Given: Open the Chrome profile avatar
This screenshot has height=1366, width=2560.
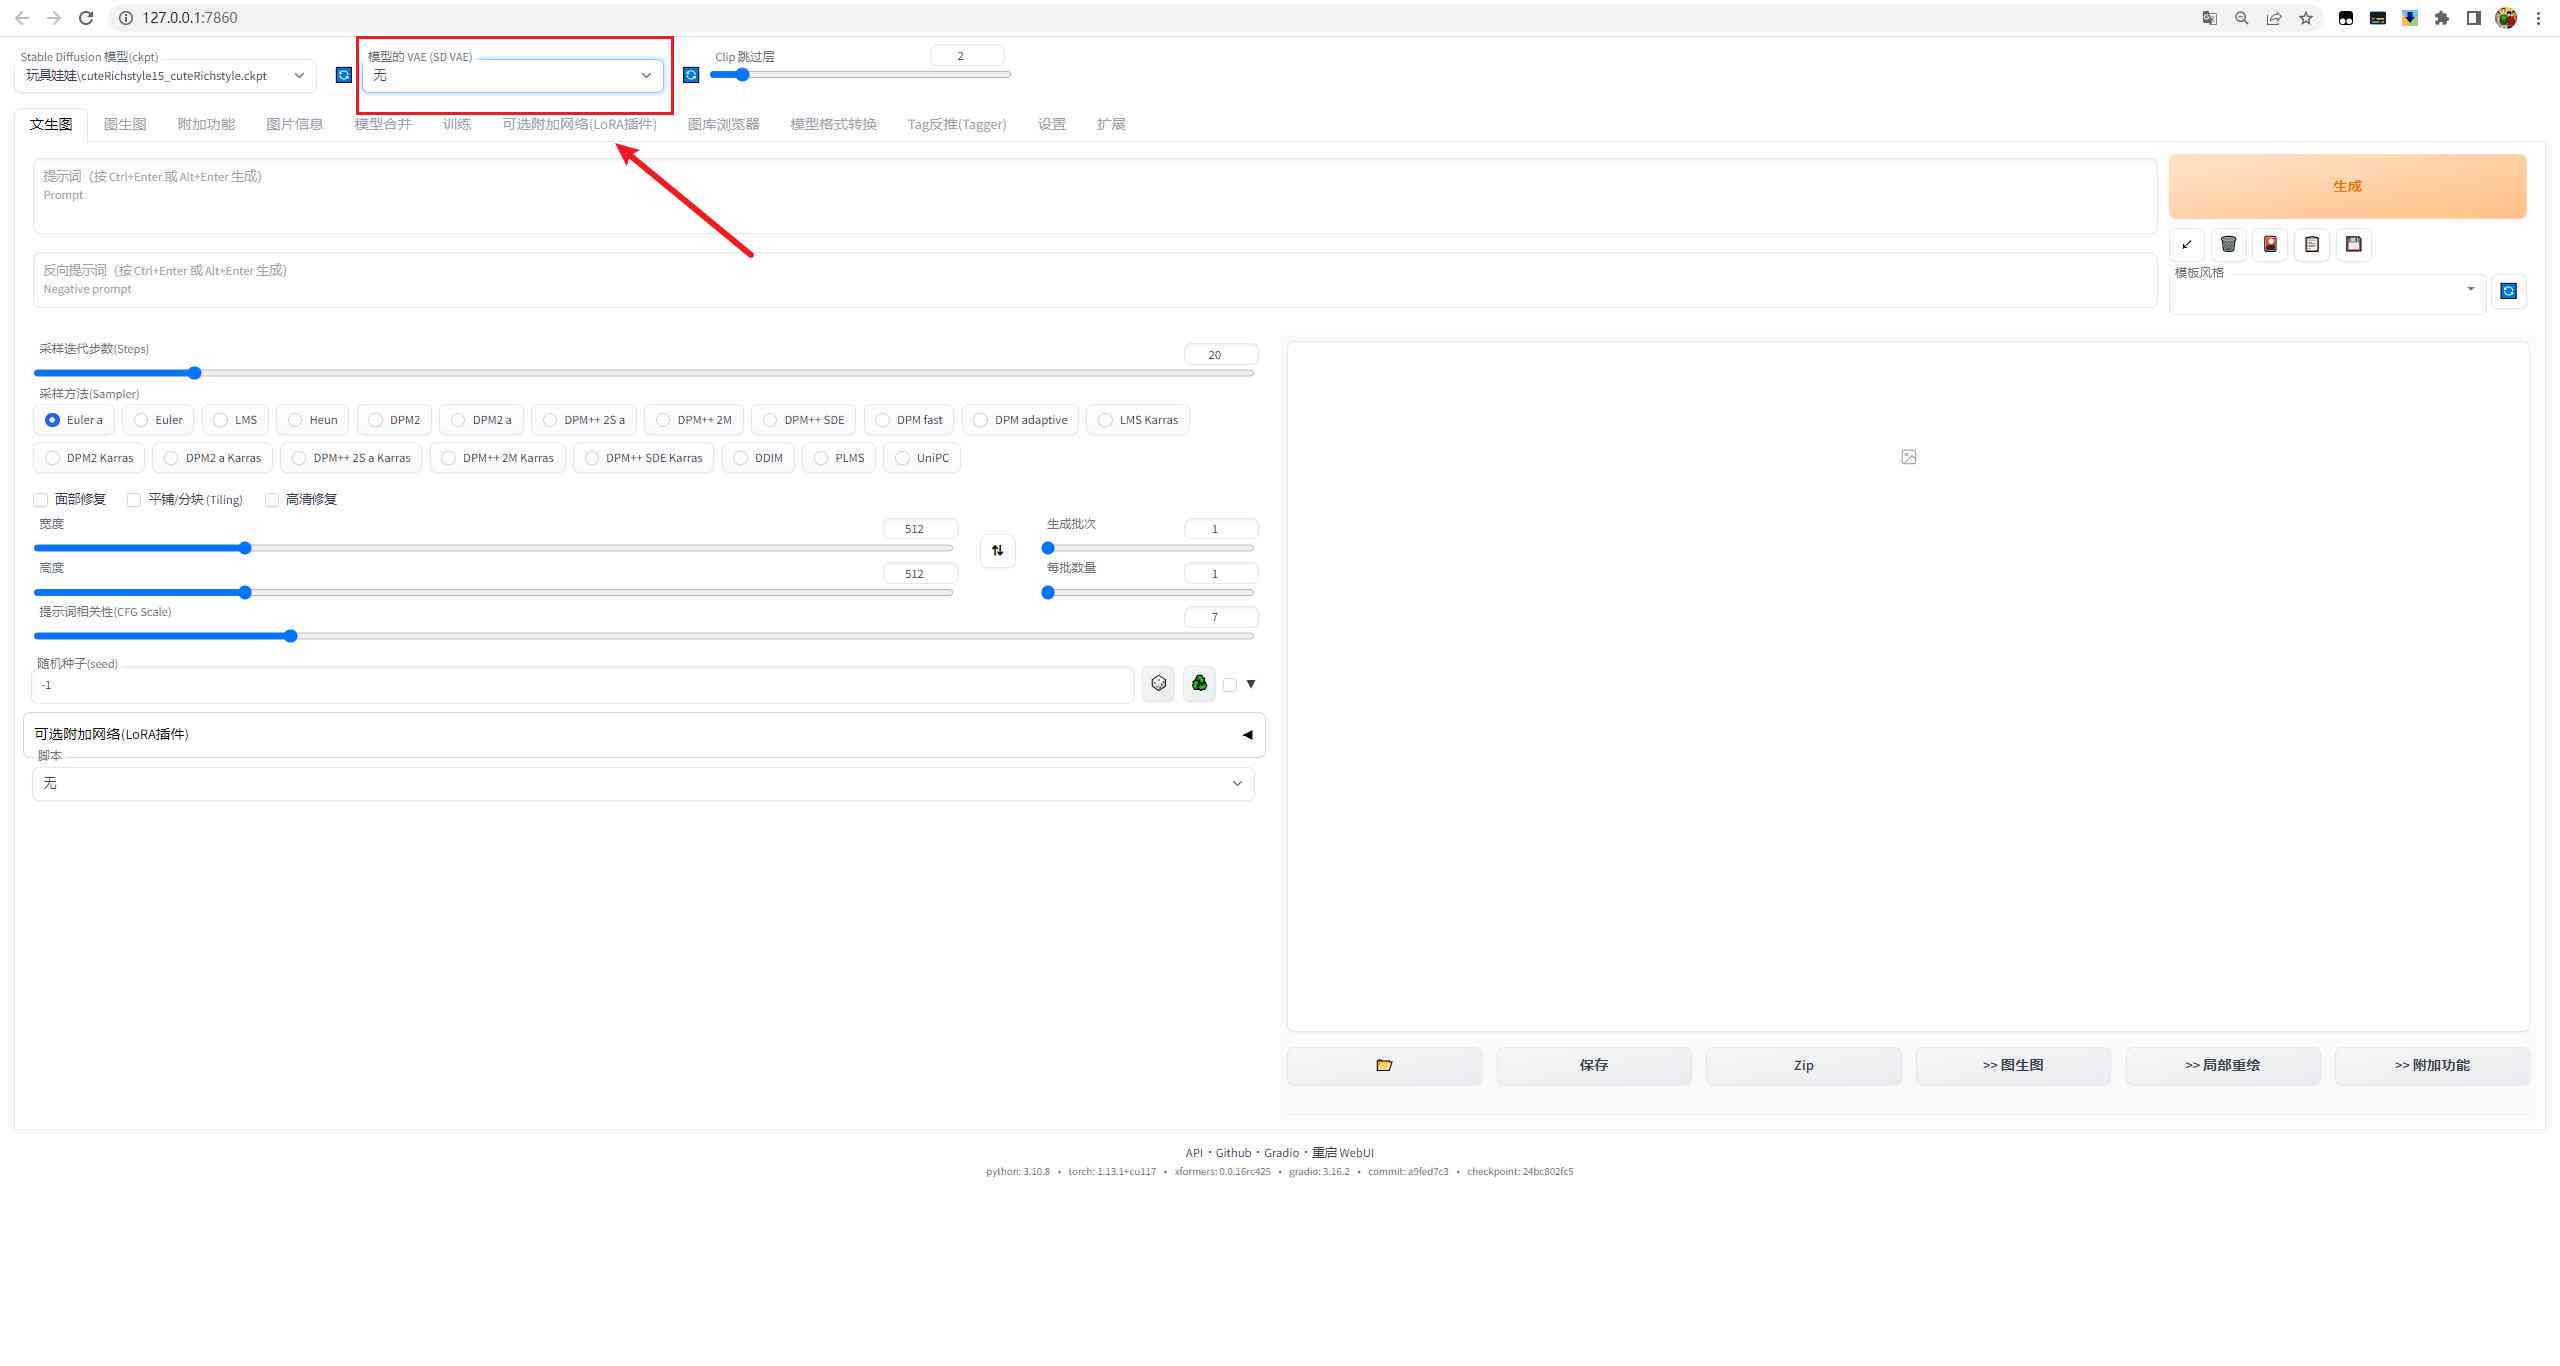Looking at the screenshot, I should tap(2506, 18).
